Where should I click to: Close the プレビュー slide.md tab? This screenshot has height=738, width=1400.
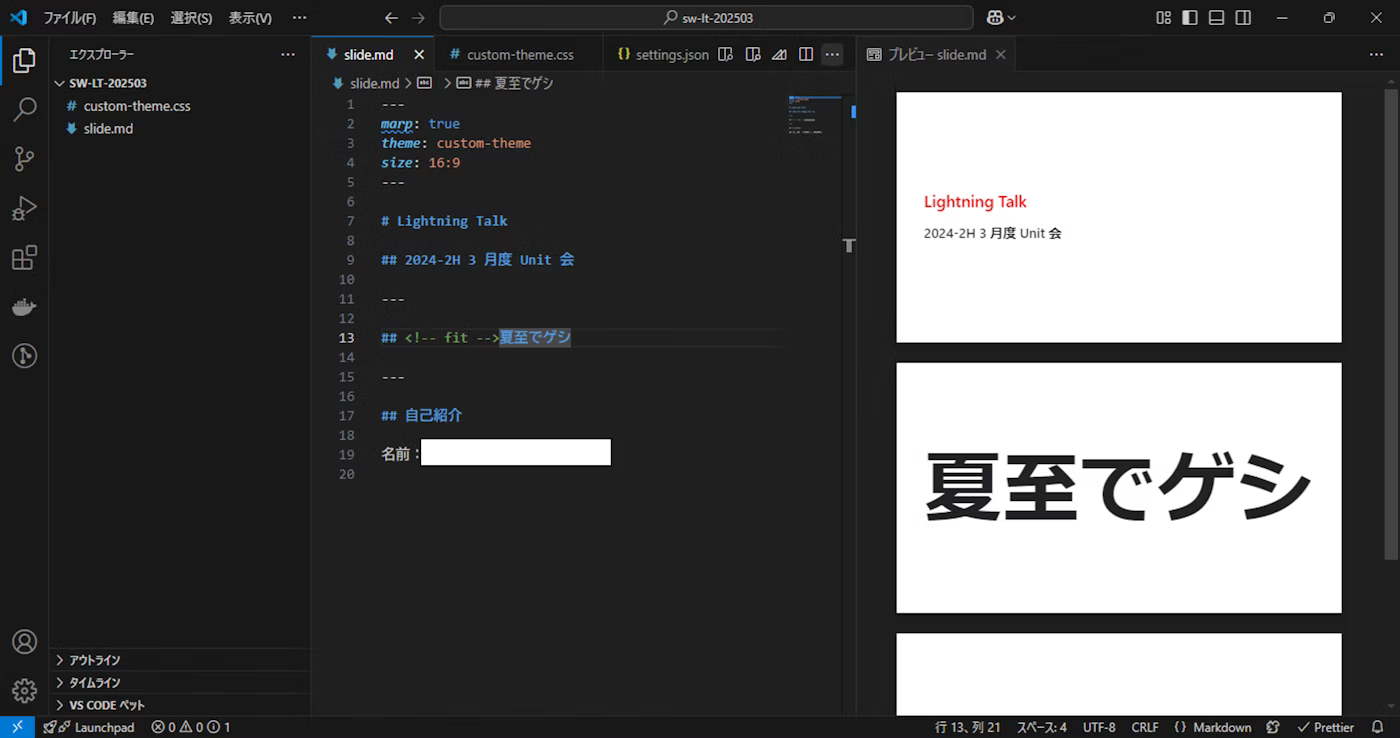tap(1000, 55)
